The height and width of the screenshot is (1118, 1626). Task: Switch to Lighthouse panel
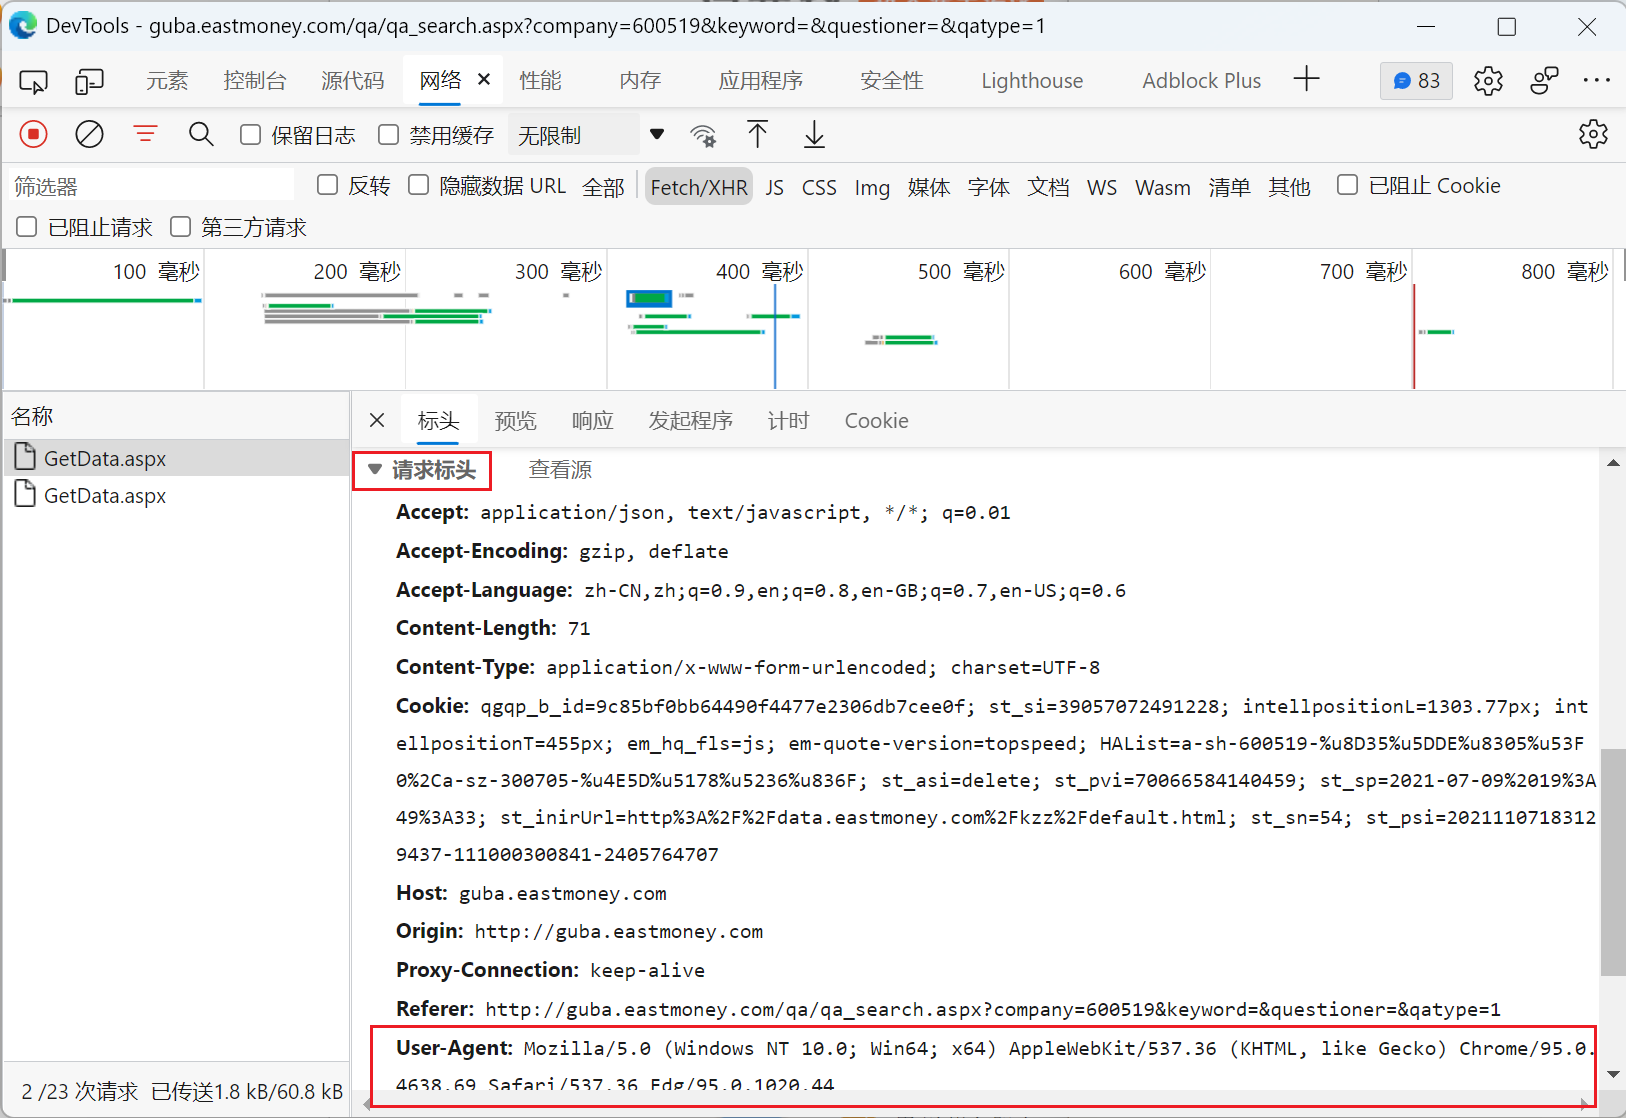point(1032,81)
